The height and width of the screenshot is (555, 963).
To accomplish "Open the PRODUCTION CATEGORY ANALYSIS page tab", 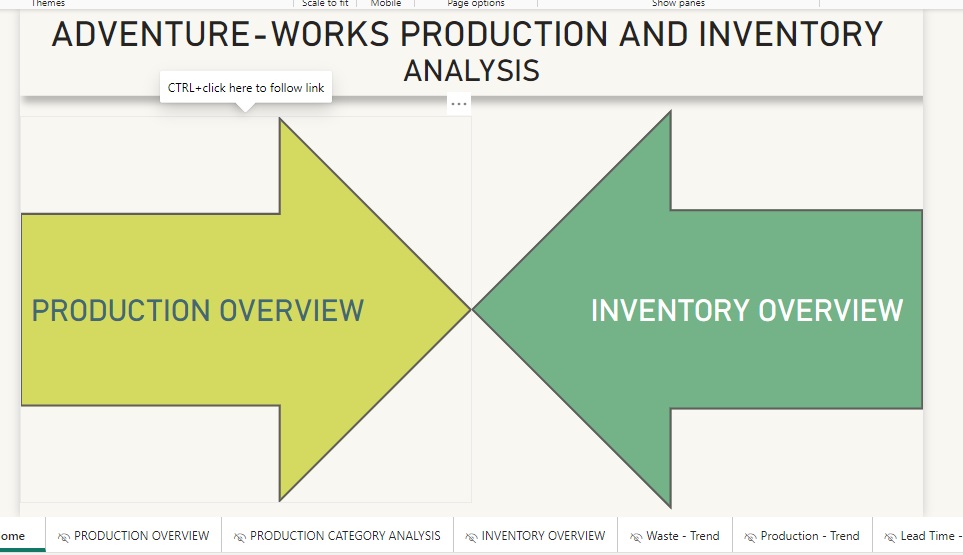I will click(x=344, y=536).
